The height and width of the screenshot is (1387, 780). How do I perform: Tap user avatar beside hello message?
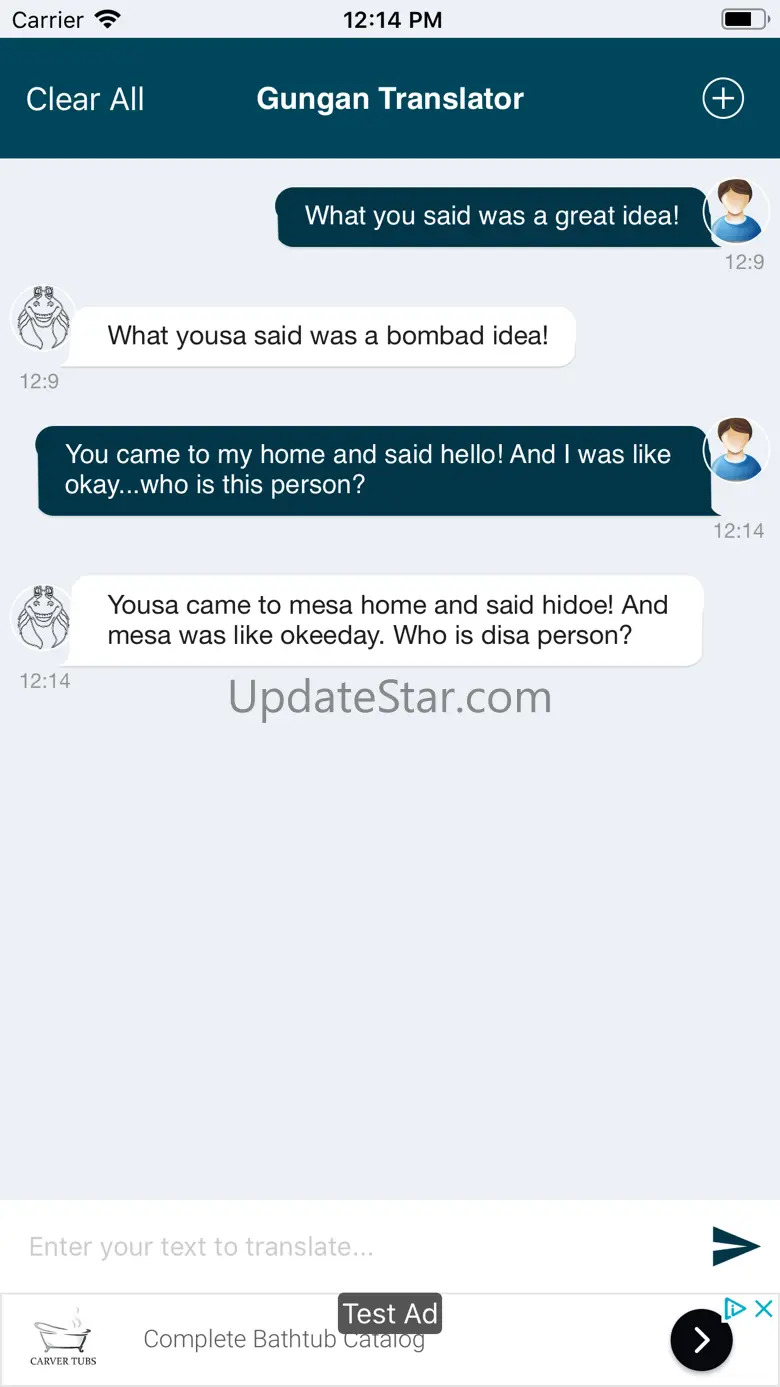736,450
